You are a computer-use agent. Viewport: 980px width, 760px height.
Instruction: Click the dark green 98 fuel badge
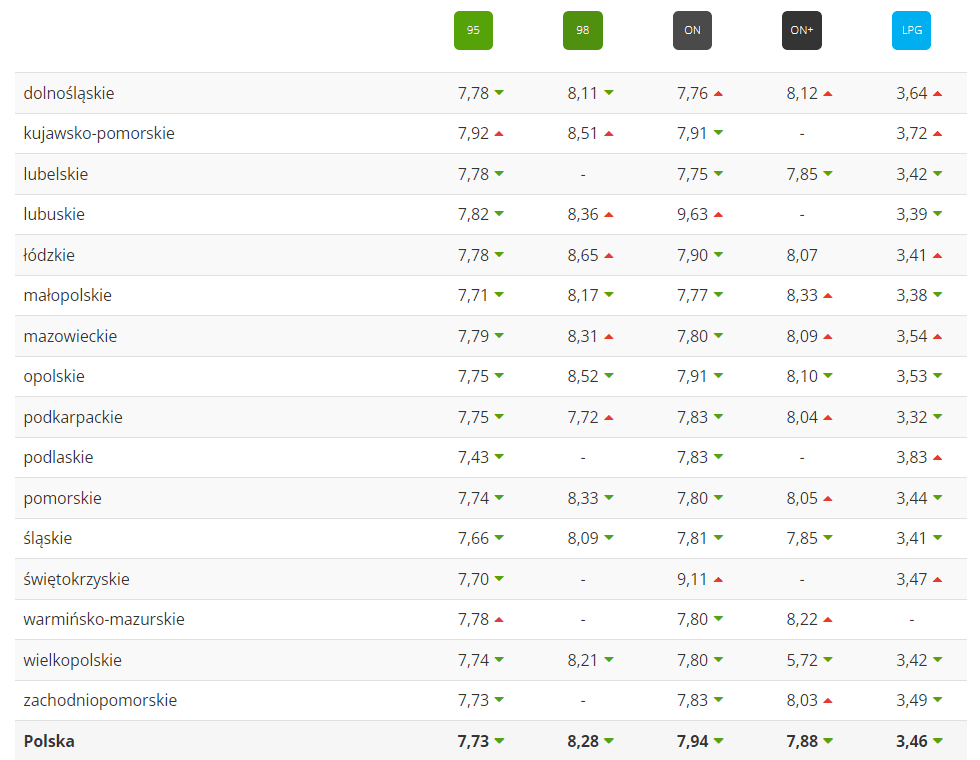582,30
